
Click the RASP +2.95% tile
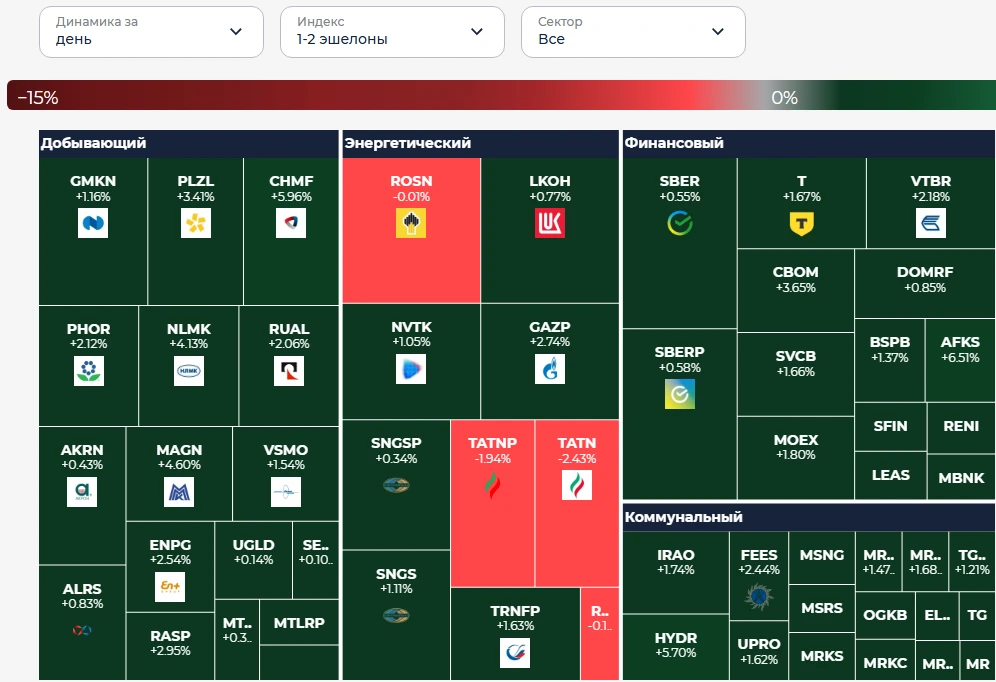[x=170, y=646]
